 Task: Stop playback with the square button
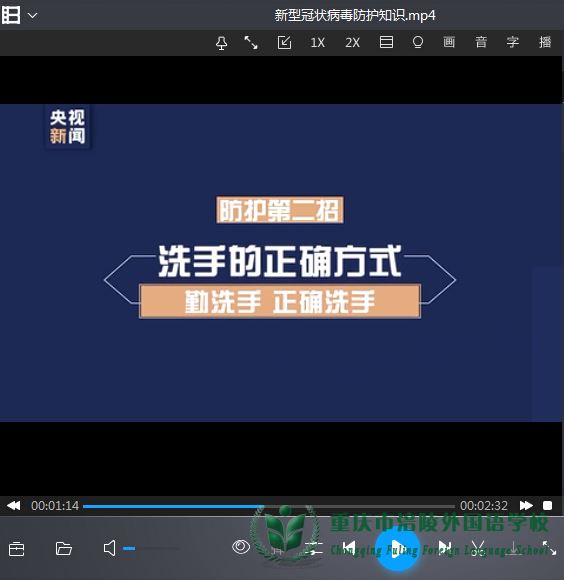tap(547, 505)
